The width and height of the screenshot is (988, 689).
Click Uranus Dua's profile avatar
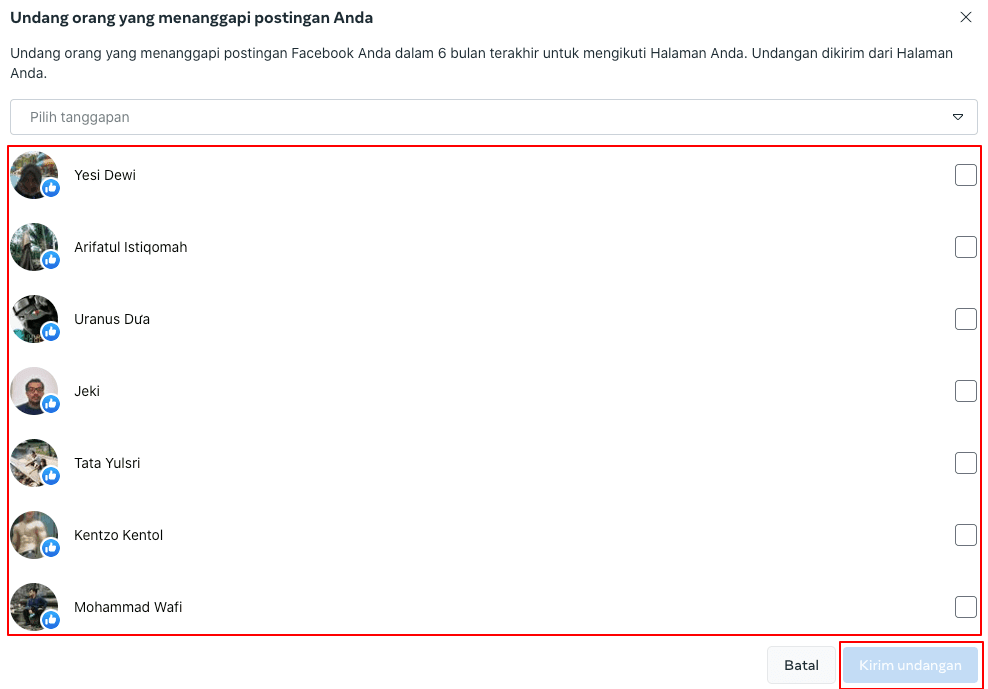click(x=33, y=318)
